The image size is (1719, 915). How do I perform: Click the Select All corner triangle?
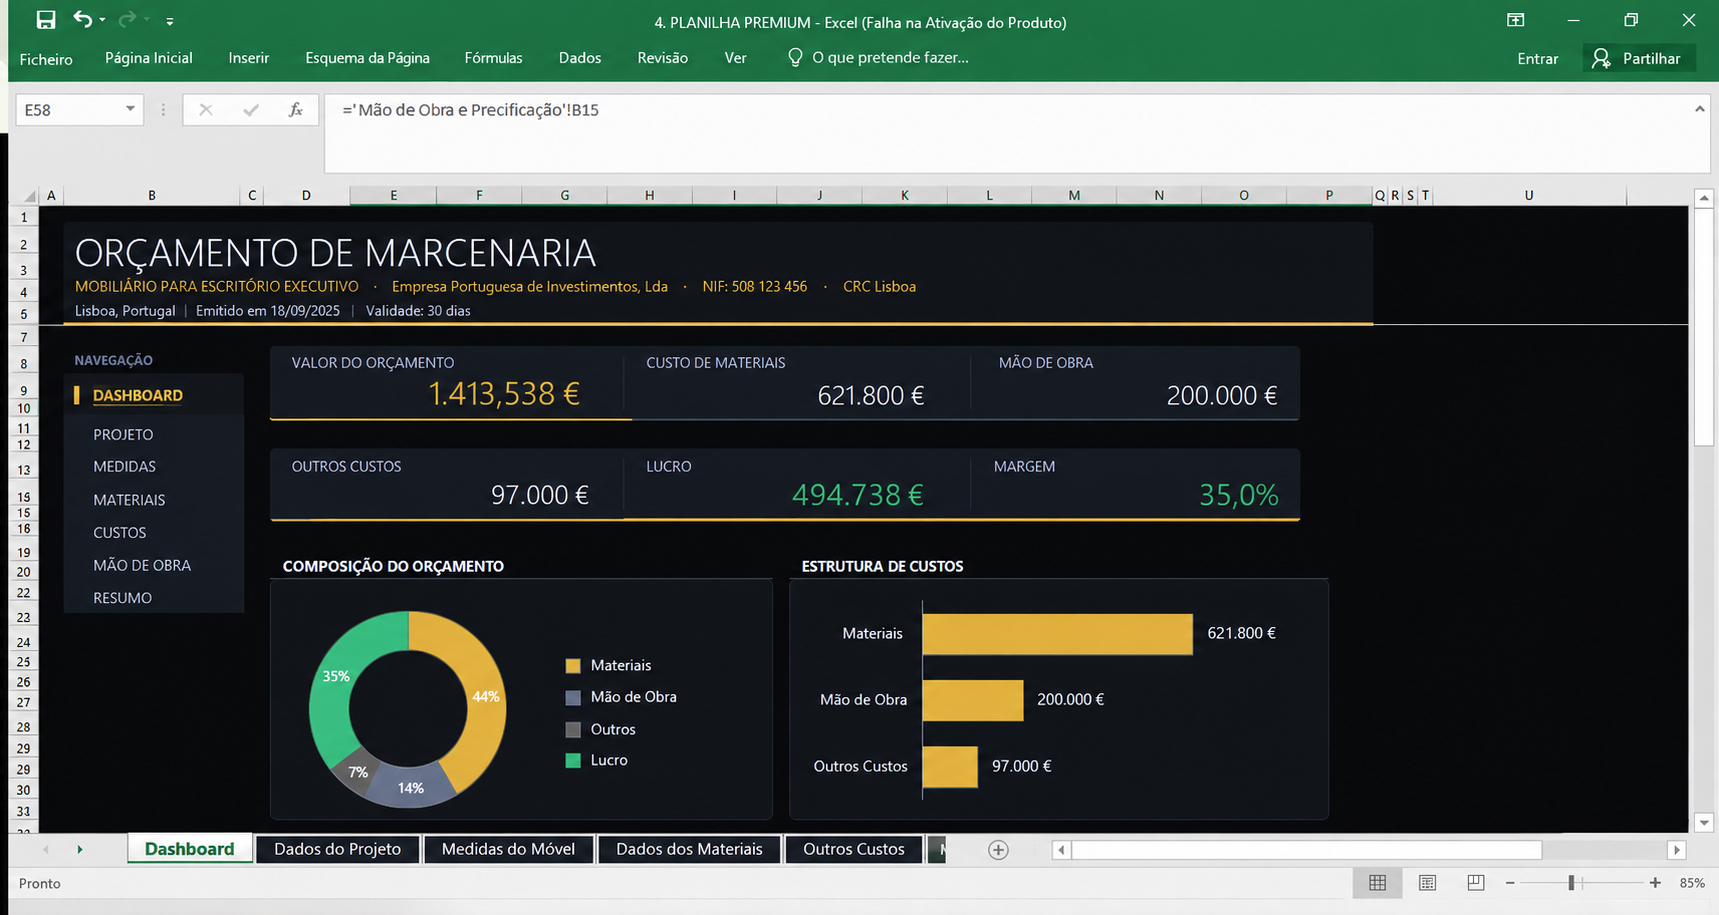(29, 196)
